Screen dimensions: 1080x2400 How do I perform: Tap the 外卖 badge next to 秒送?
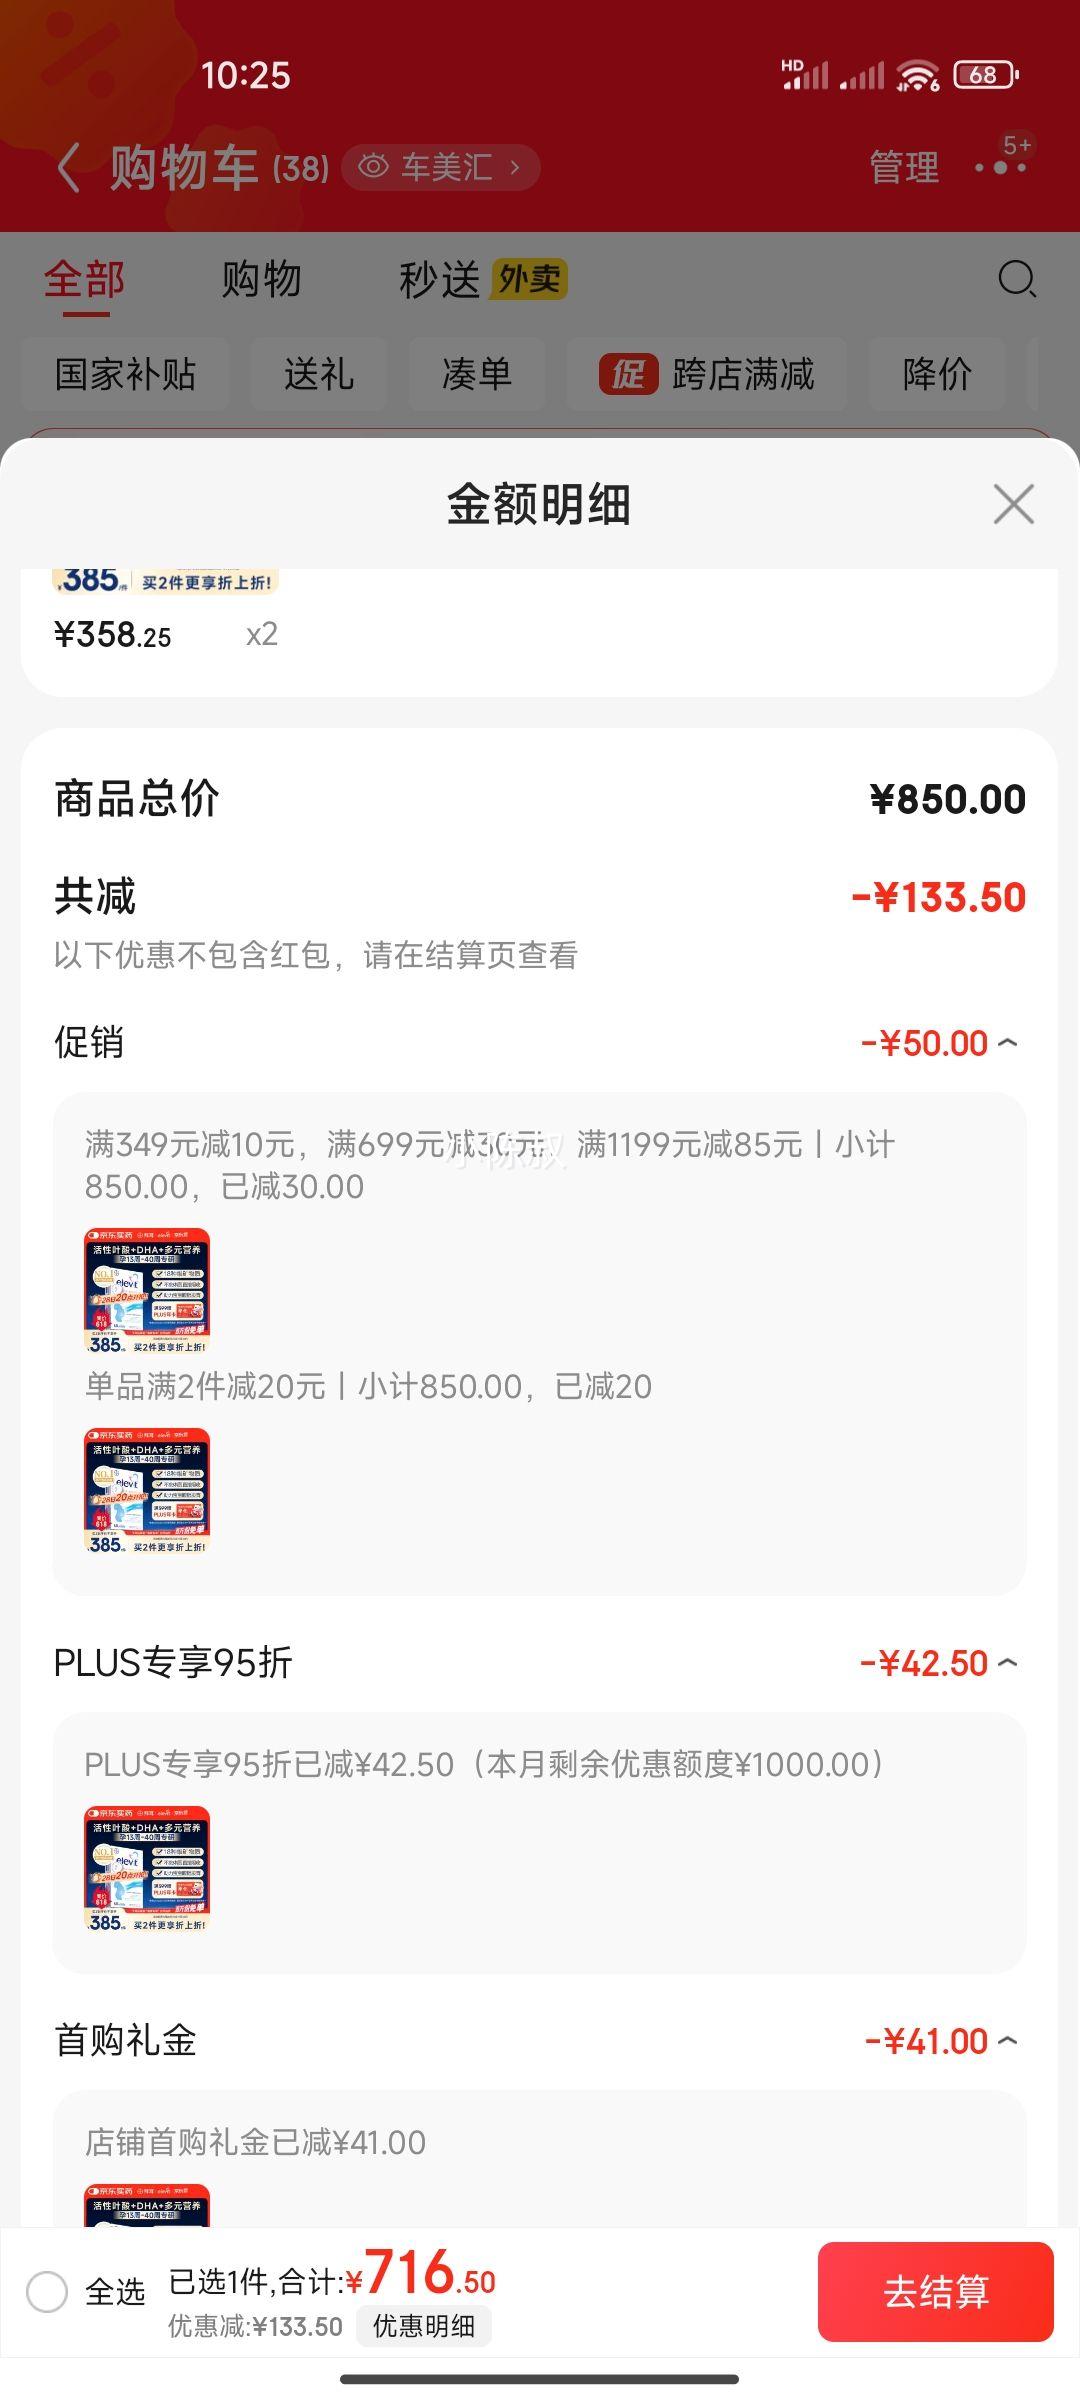pos(528,279)
